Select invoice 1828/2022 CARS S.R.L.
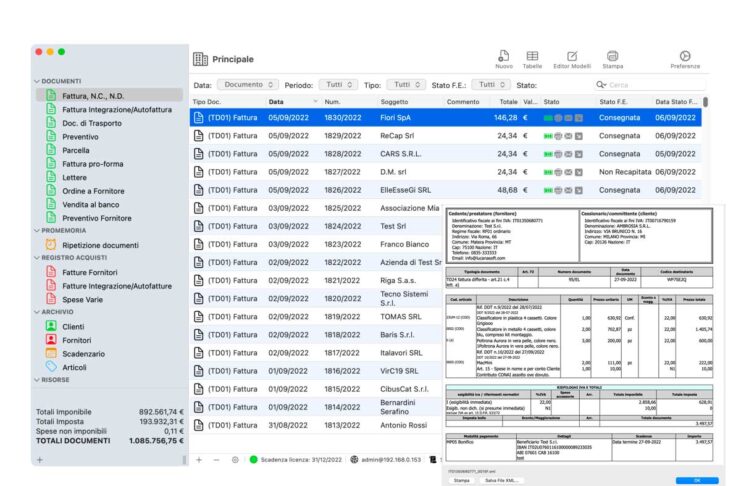 [x=446, y=154]
